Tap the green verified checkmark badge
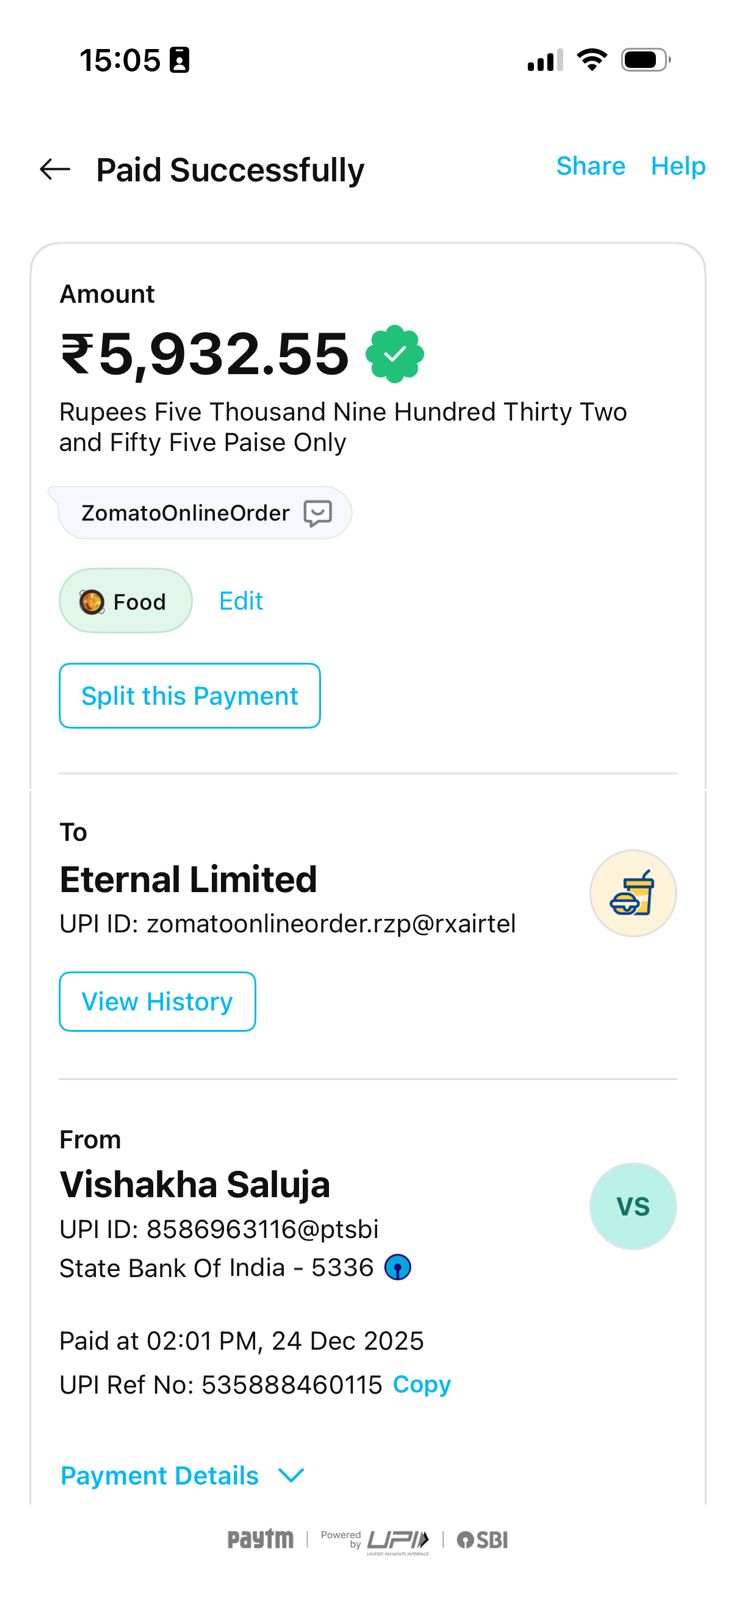Screen dimensions: 736x1600 click(x=395, y=354)
